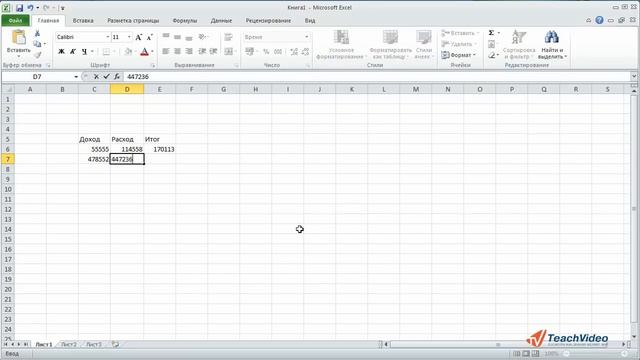Apply the percent style format
Viewport: 640px width, 360px height.
click(266, 51)
